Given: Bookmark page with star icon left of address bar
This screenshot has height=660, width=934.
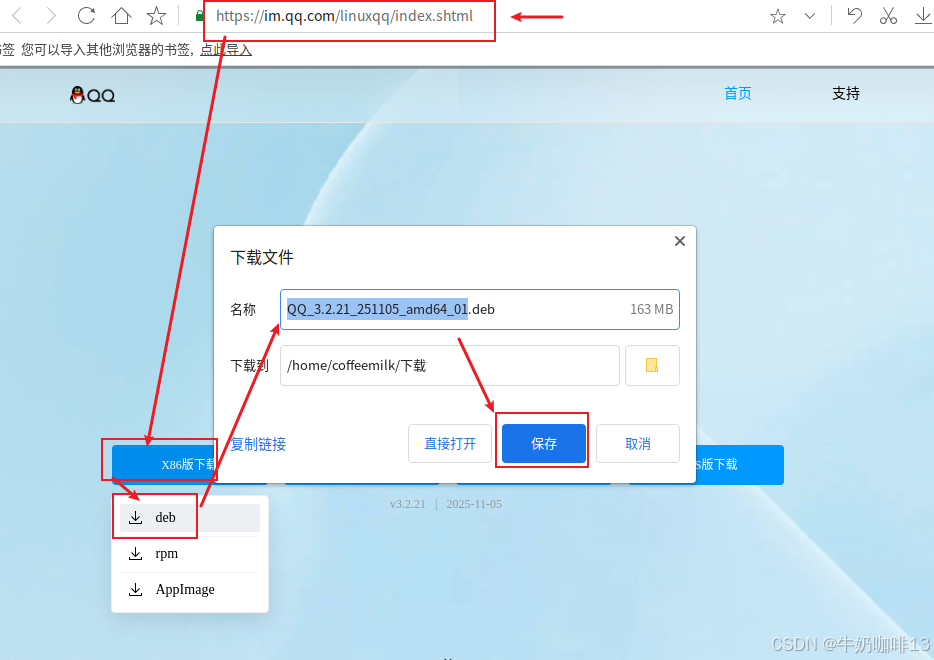Looking at the screenshot, I should [156, 15].
